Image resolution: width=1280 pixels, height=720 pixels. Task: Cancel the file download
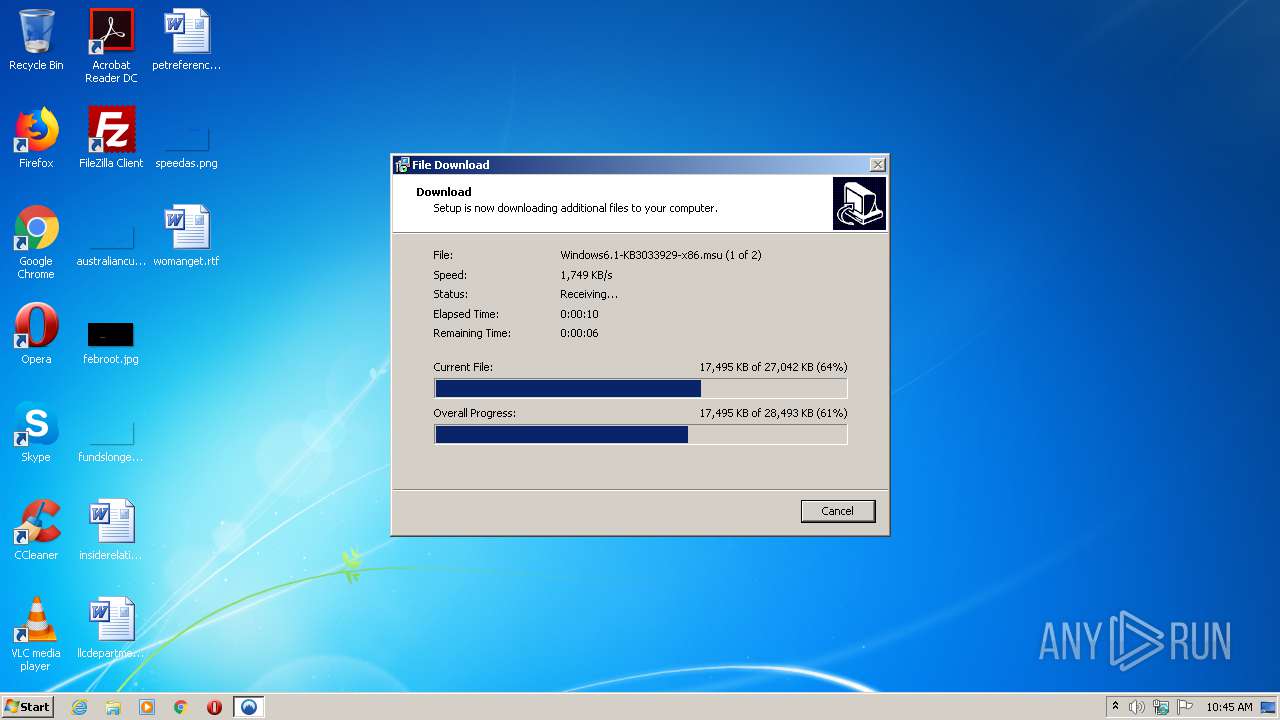coord(838,511)
